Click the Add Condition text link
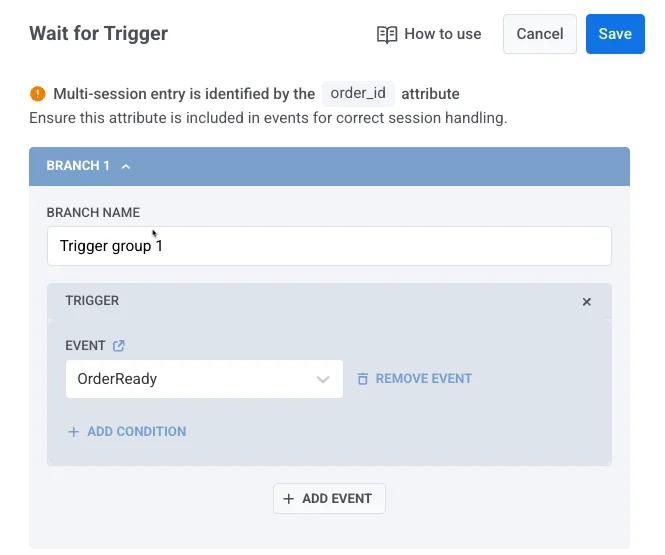Viewport: 665px width, 555px height. tap(136, 432)
